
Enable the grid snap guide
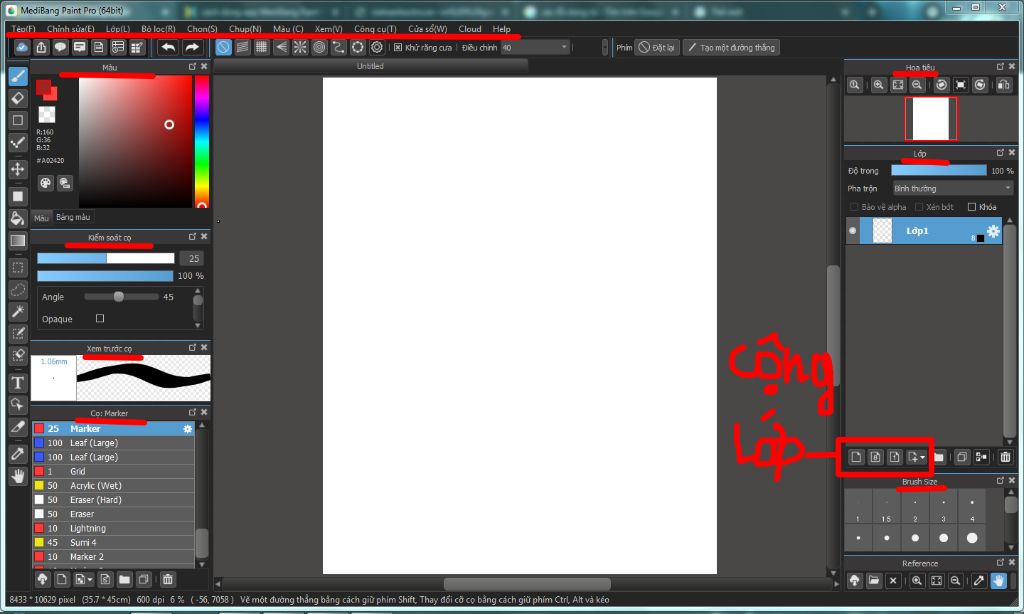(x=261, y=47)
